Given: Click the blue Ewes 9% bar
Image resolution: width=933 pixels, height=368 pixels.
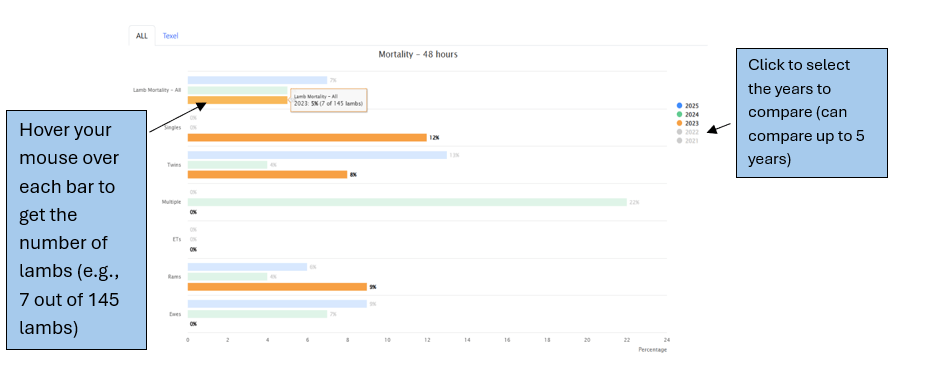Looking at the screenshot, I should point(277,304).
